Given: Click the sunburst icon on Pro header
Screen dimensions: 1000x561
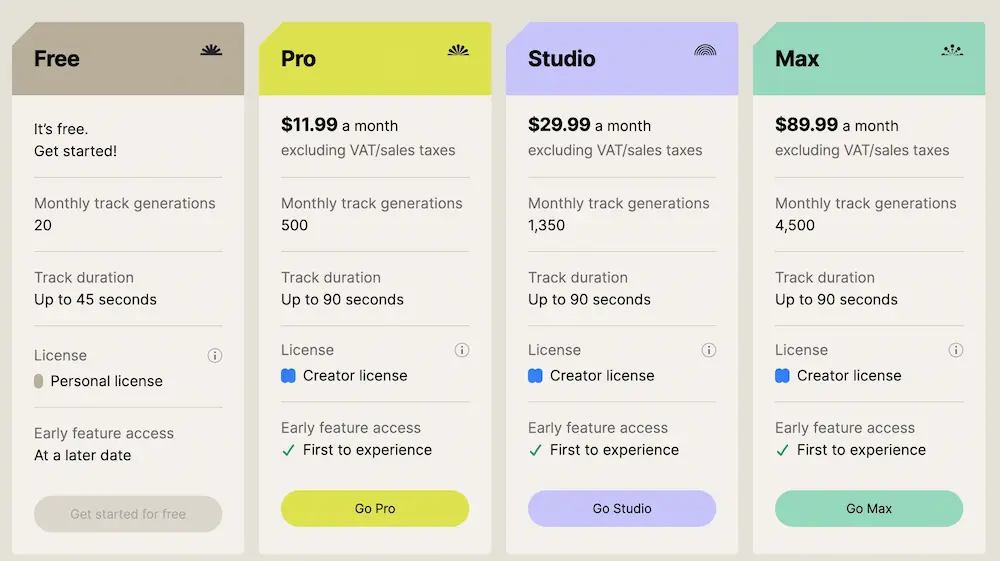Looking at the screenshot, I should [x=458, y=50].
